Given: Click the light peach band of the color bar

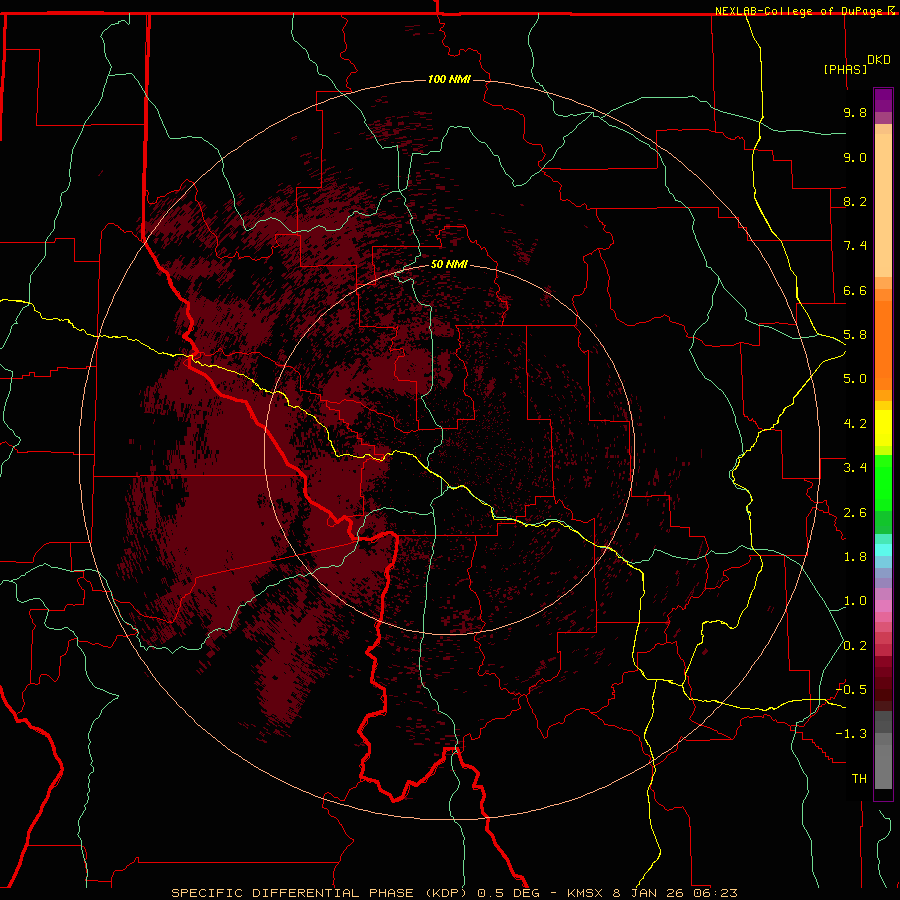Looking at the screenshot, I should (883, 205).
